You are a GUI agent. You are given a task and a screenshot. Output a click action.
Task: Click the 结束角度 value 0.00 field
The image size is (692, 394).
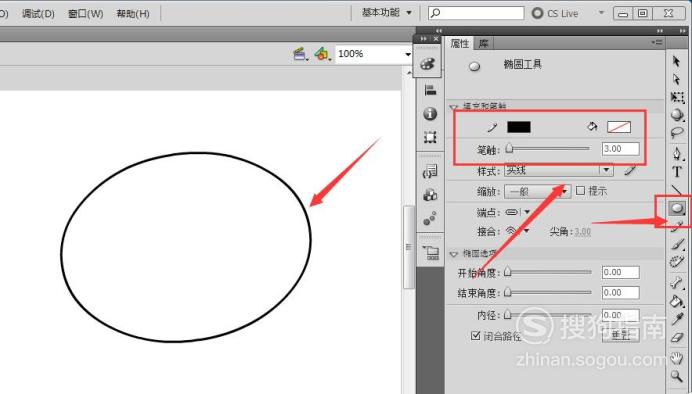pyautogui.click(x=621, y=293)
